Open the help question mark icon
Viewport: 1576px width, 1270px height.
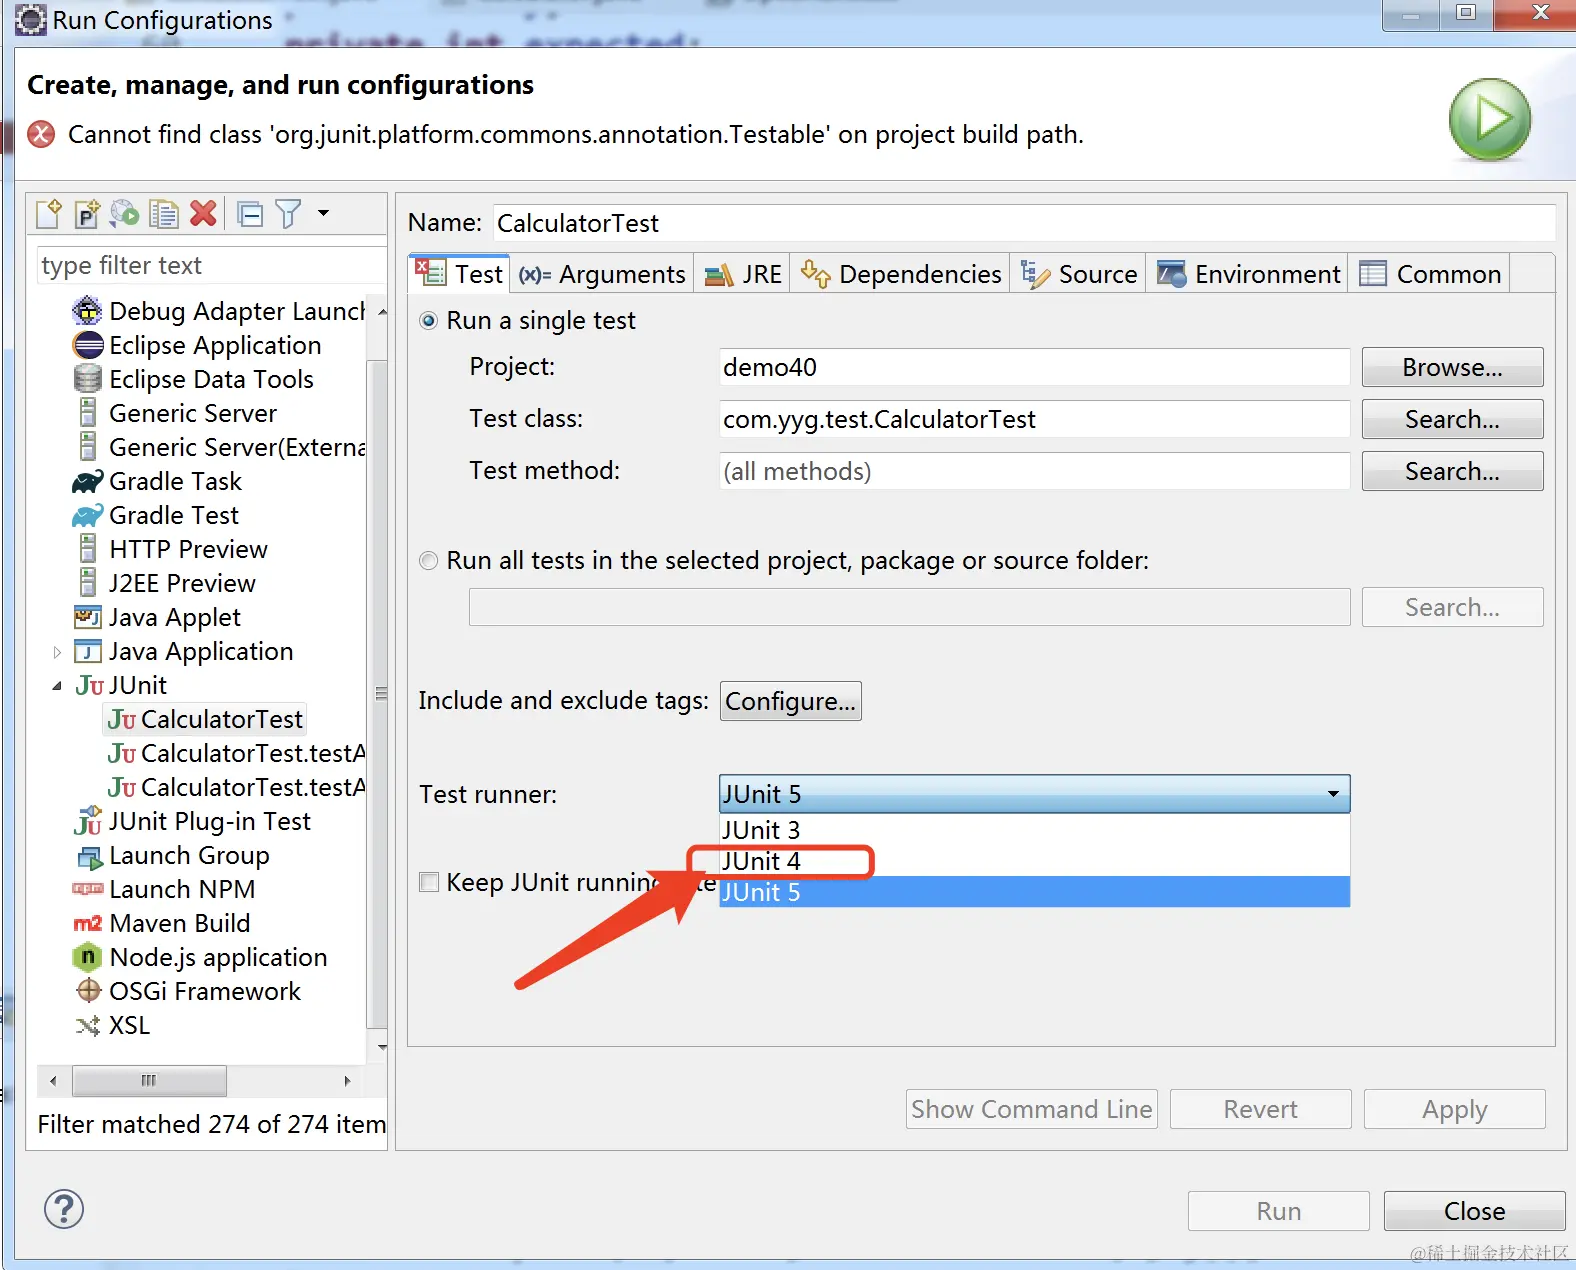pos(64,1209)
